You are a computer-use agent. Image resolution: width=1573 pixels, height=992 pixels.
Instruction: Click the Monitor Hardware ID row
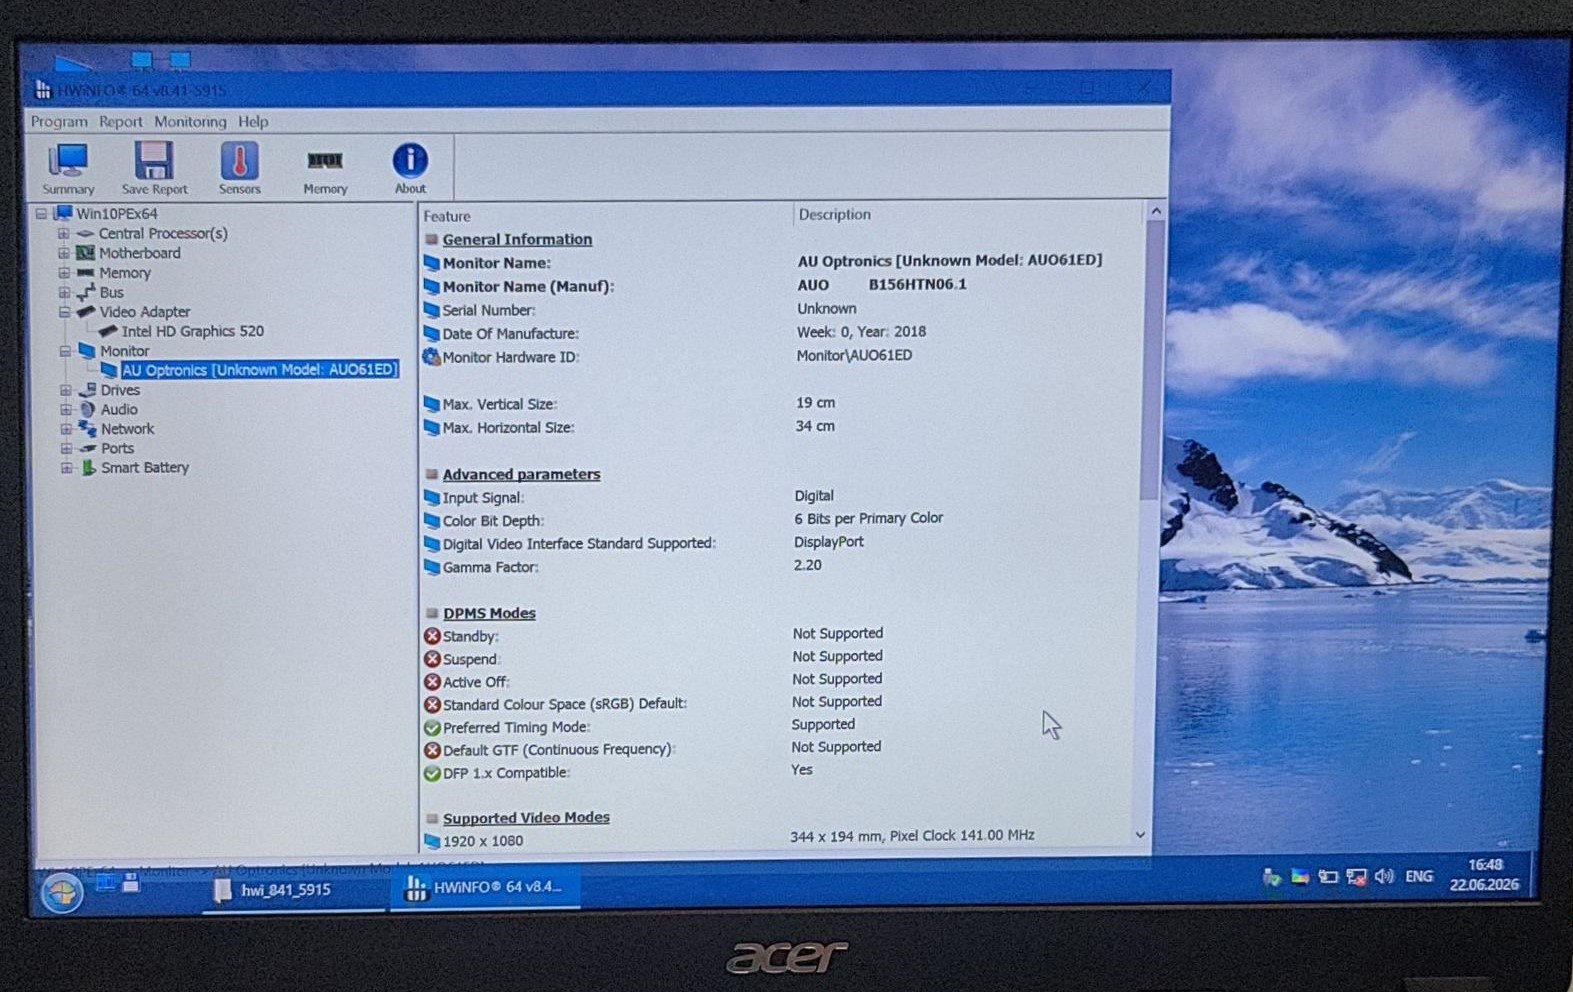[x=780, y=356]
